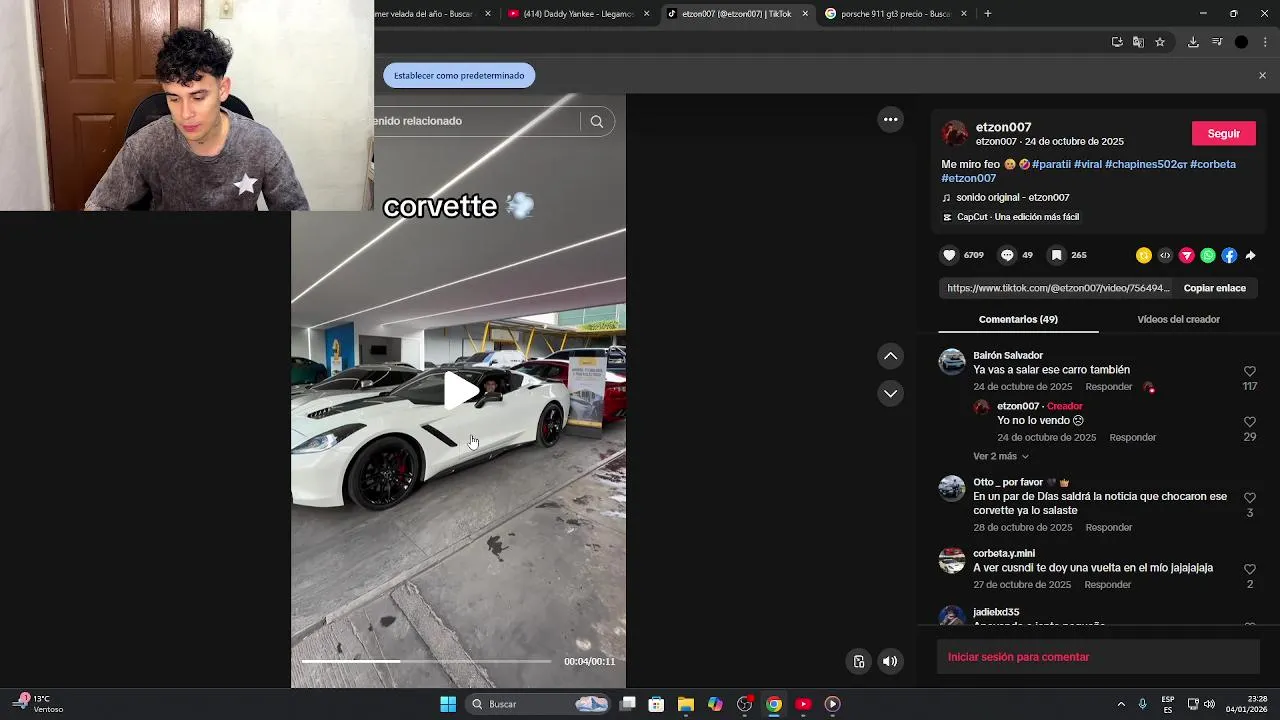The width and height of the screenshot is (1280, 720).
Task: Install the app via address bar icon
Action: click(1117, 42)
